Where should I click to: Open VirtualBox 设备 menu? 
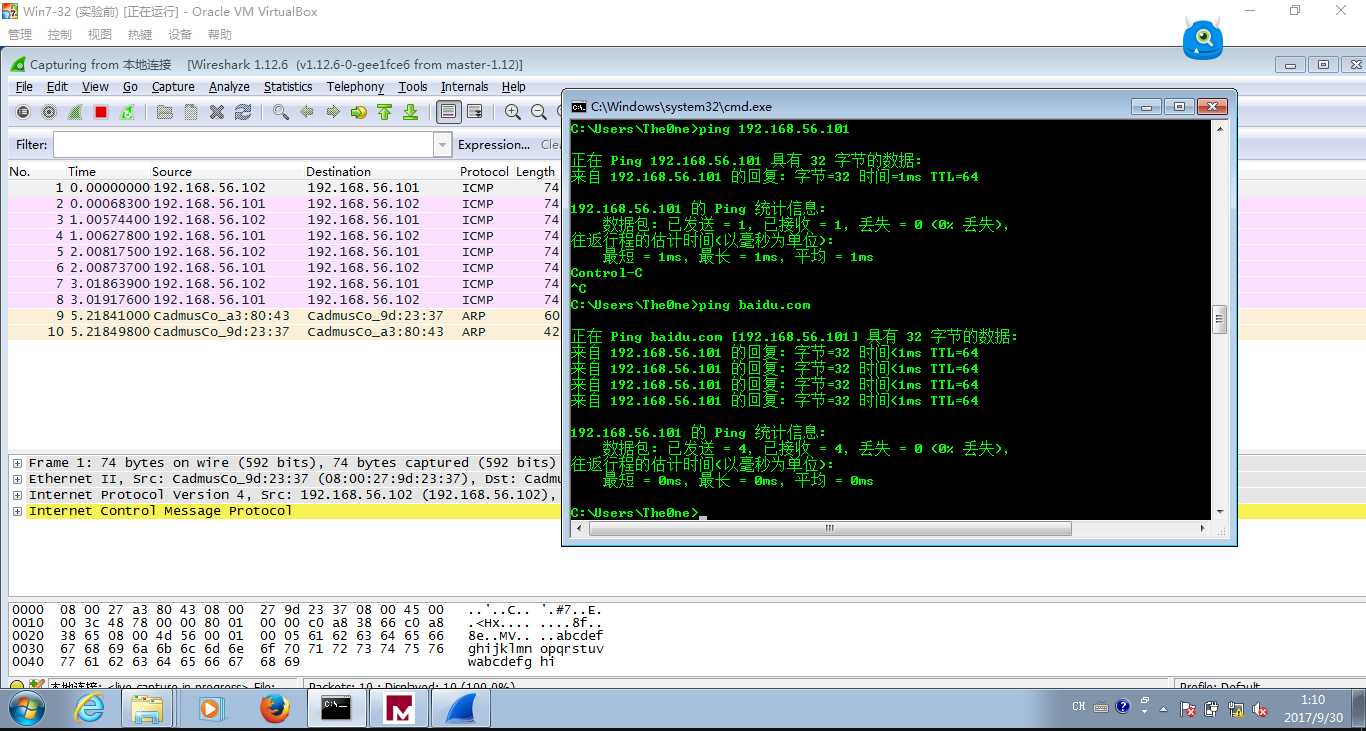(x=180, y=34)
